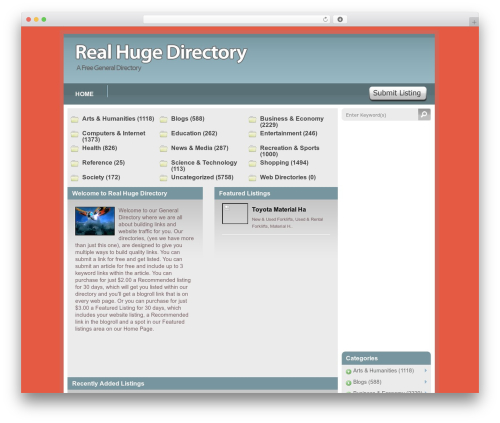Open Business & Economy (2229) category
Viewport: 500px width, 423px height.
coord(292,122)
